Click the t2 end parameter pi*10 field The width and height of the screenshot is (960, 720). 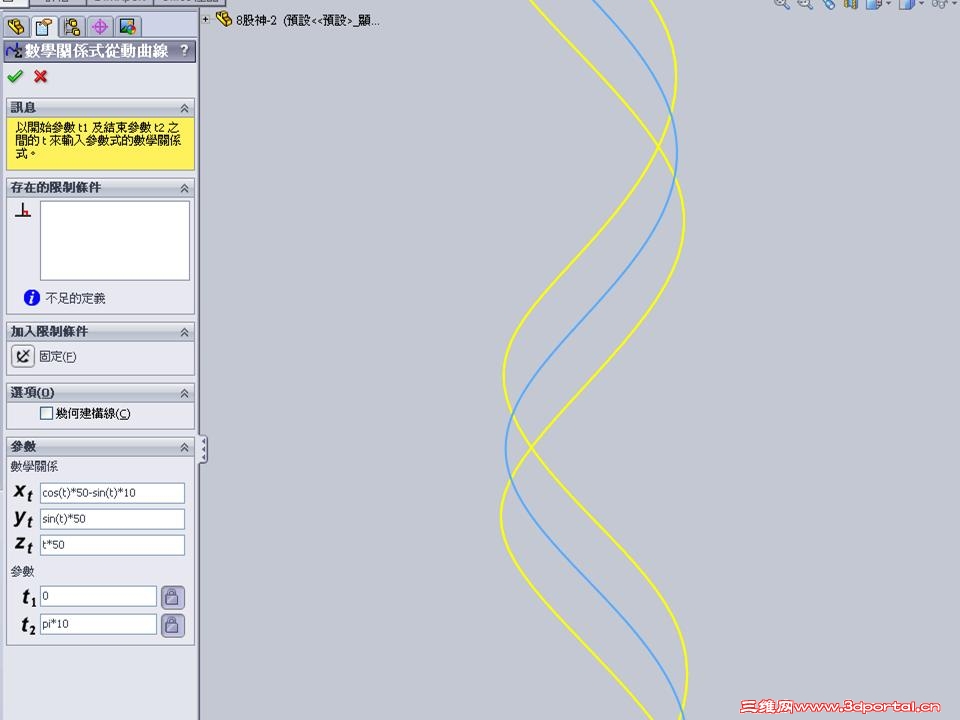coord(99,624)
